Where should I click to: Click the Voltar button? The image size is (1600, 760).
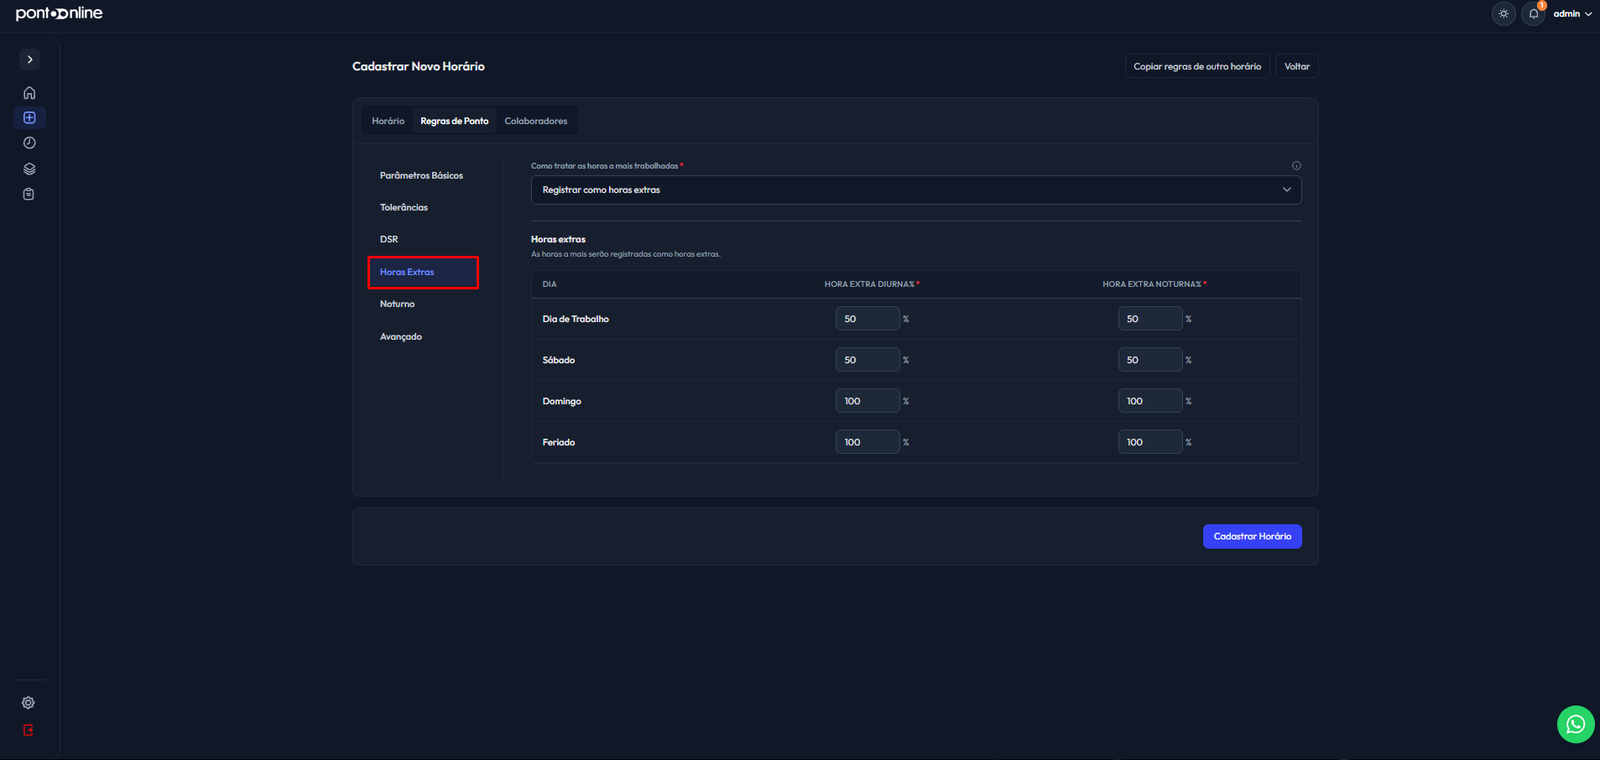pos(1297,66)
